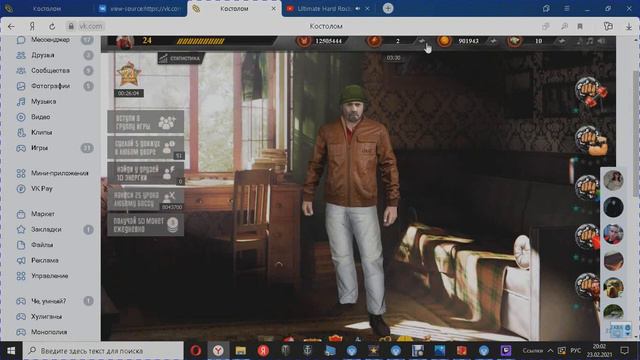Click the 03:30 energy countdown timer
This screenshot has width=640, height=360.
pos(393,58)
